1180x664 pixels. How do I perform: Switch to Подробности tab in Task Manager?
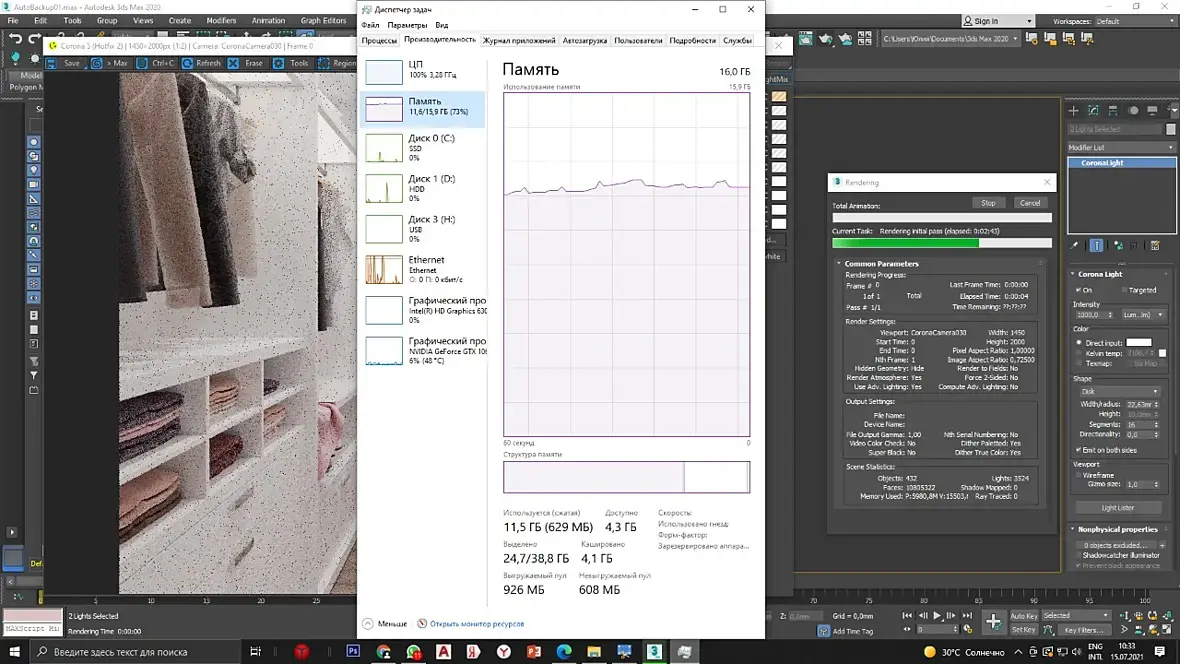point(692,40)
